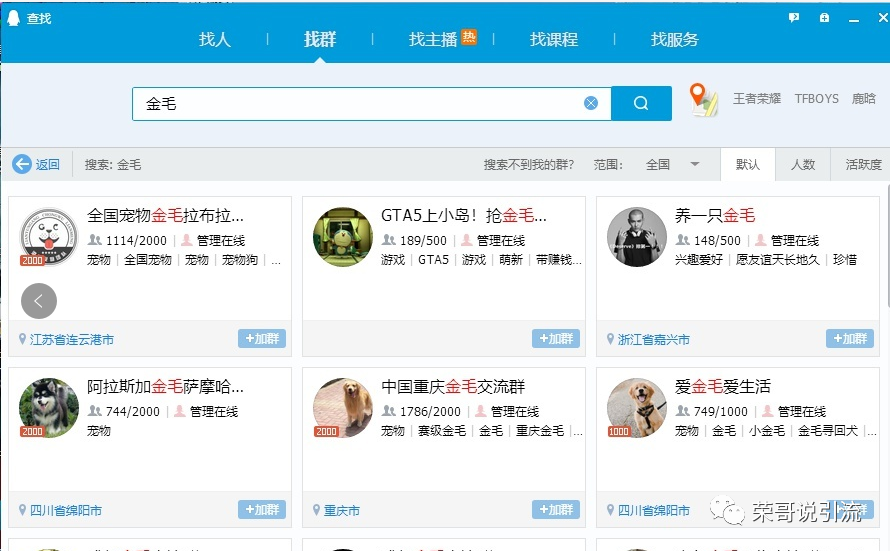Join 养一只金毛 group with +加群
Viewport: 890px width, 551px height.
pyautogui.click(x=850, y=339)
